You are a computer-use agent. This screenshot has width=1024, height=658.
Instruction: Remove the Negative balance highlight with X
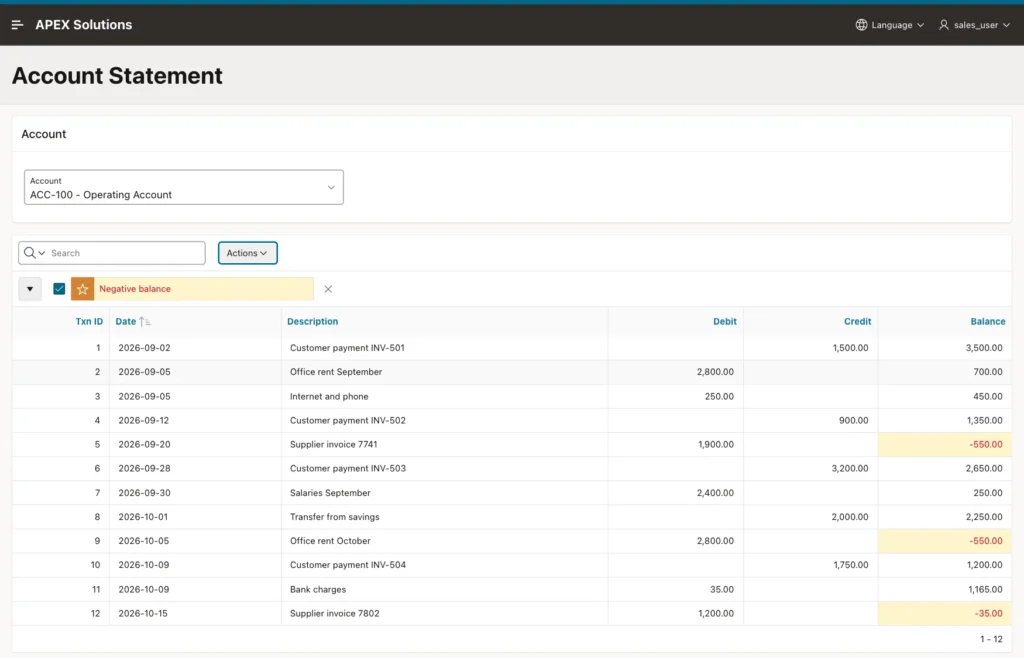[x=328, y=289]
